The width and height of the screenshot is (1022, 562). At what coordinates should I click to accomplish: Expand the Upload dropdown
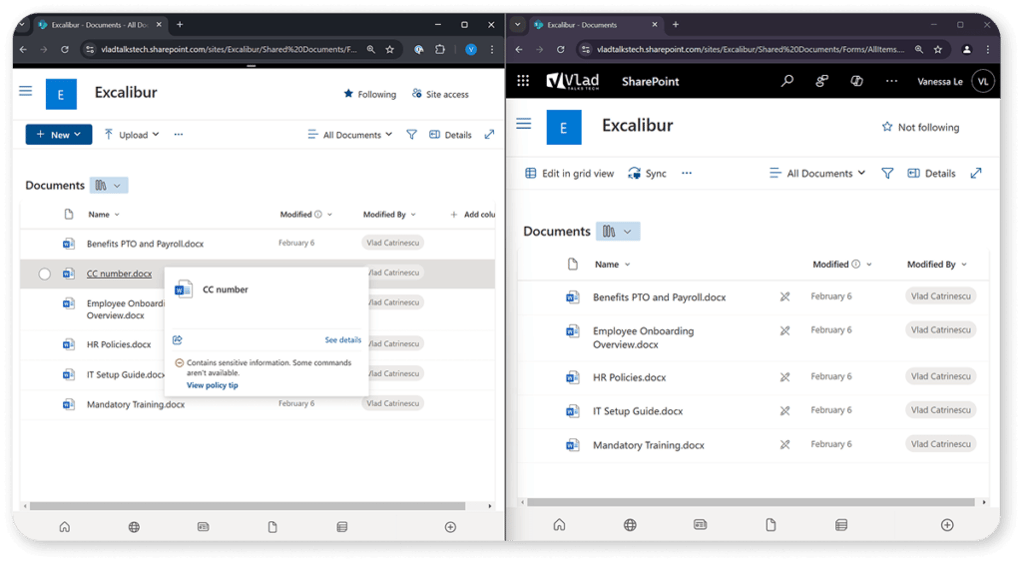pos(156,134)
